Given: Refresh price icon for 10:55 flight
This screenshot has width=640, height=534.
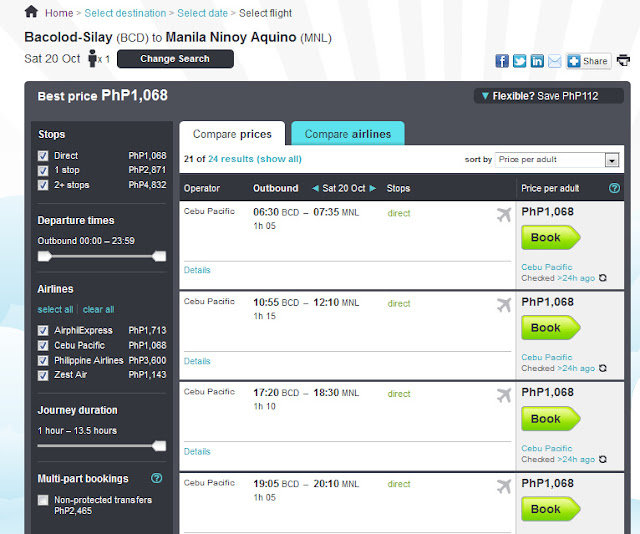Looking at the screenshot, I should [x=602, y=368].
